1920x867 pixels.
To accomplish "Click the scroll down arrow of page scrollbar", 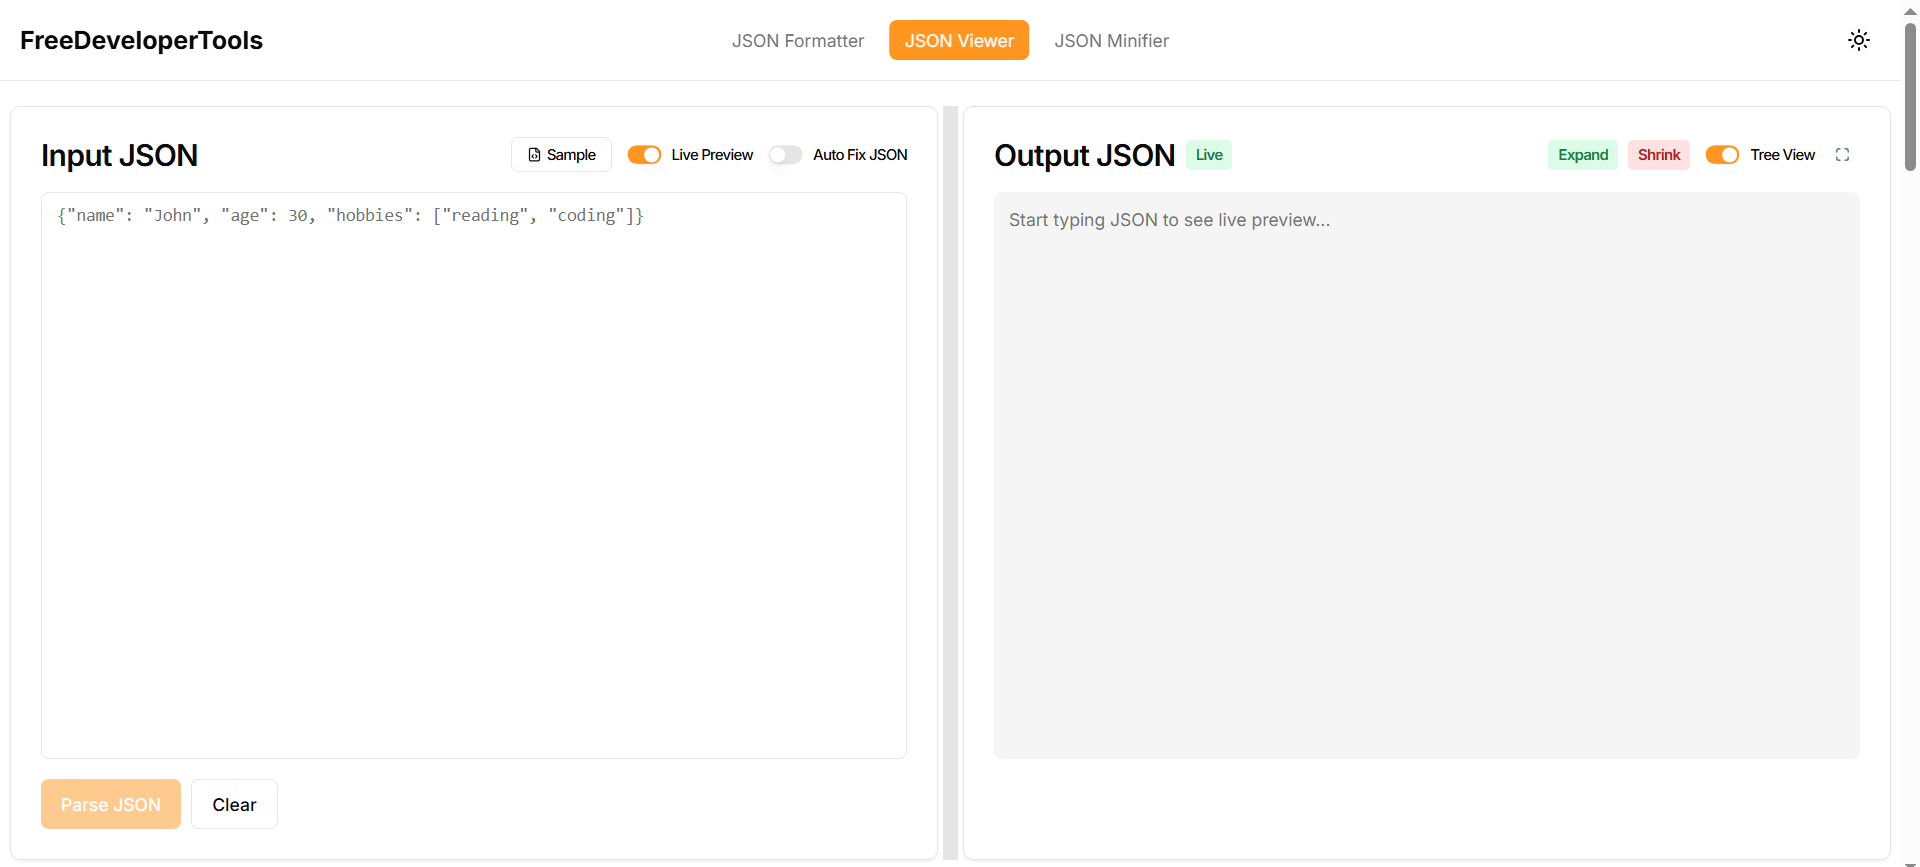I will click(x=1910, y=861).
